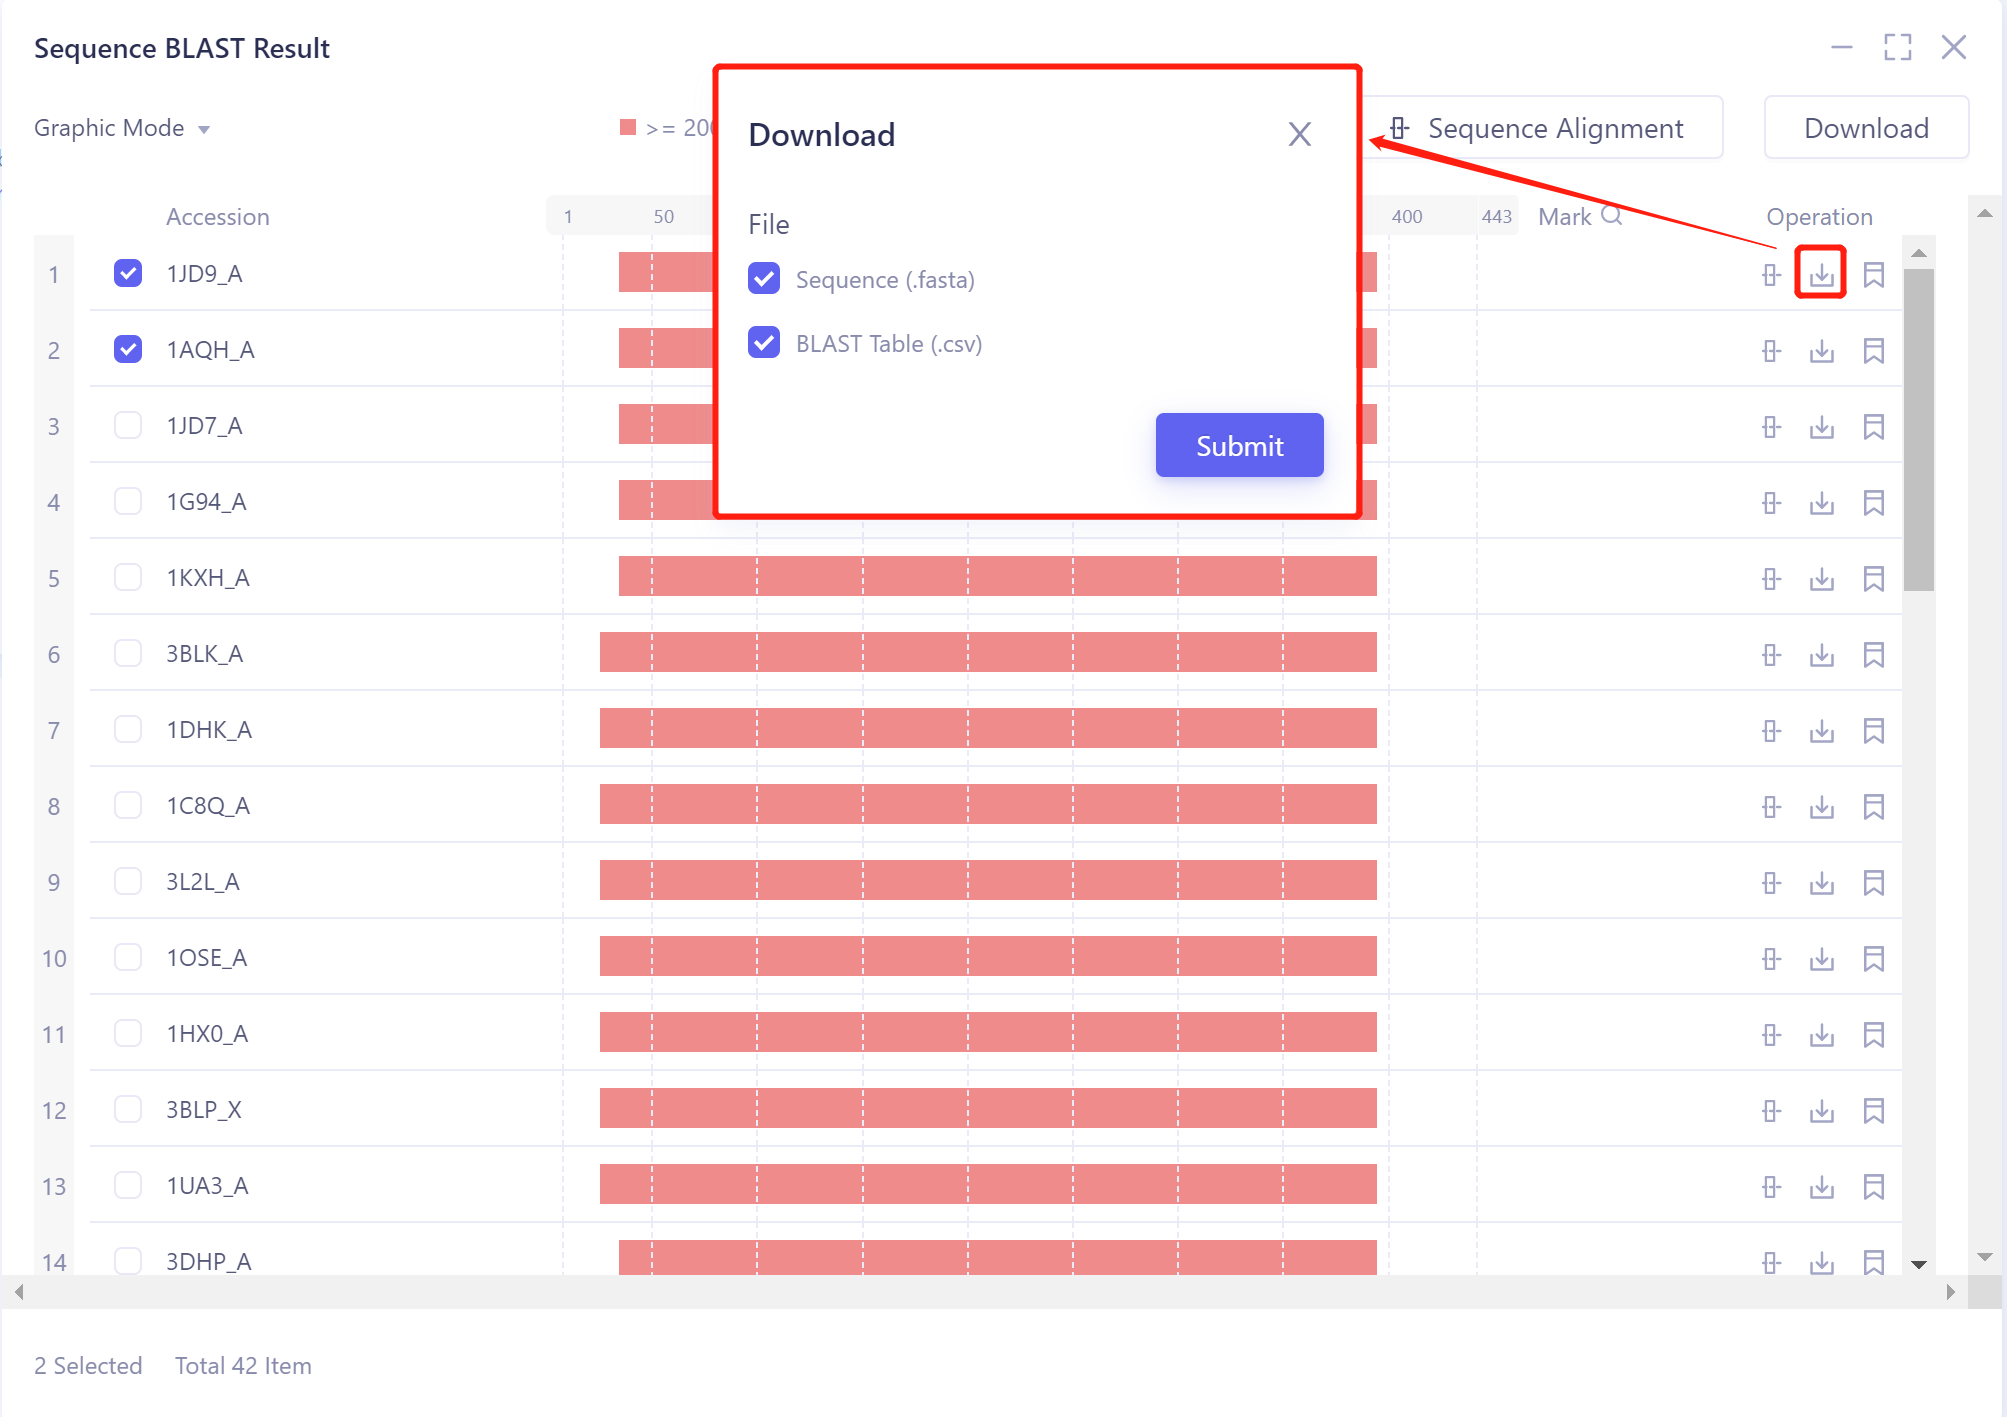Click the download icon for row 1OSE_A
2007x1417 pixels.
[x=1821, y=959]
